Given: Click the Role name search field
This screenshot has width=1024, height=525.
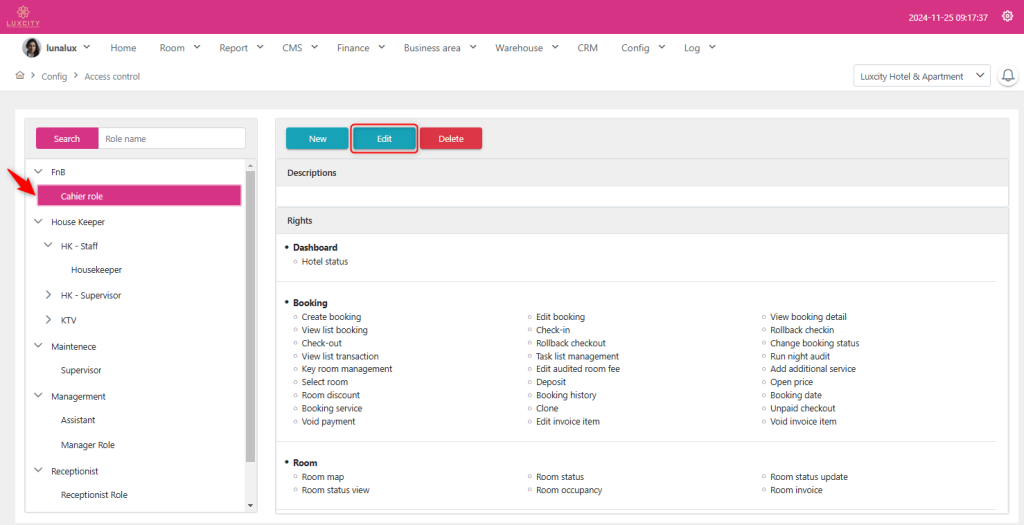Looking at the screenshot, I should pyautogui.click(x=171, y=139).
